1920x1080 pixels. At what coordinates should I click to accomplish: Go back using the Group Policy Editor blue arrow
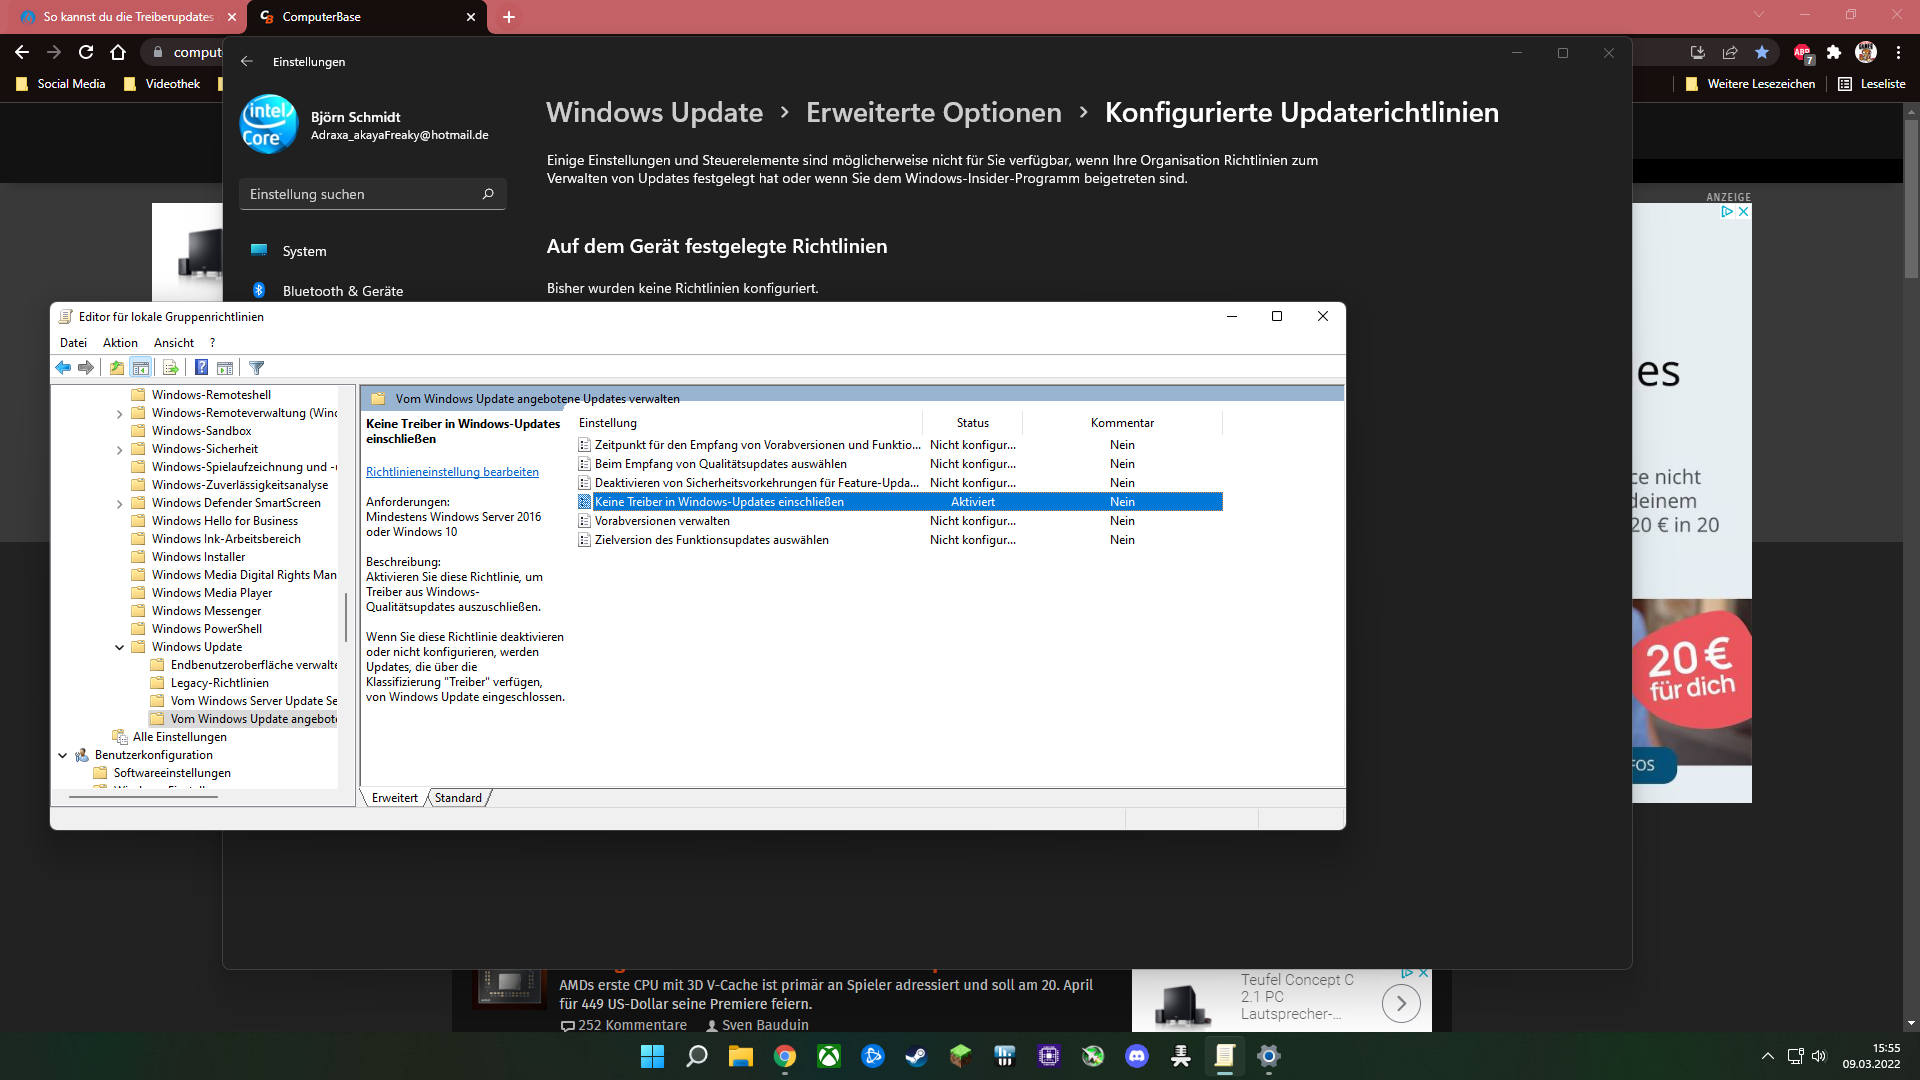coord(63,368)
